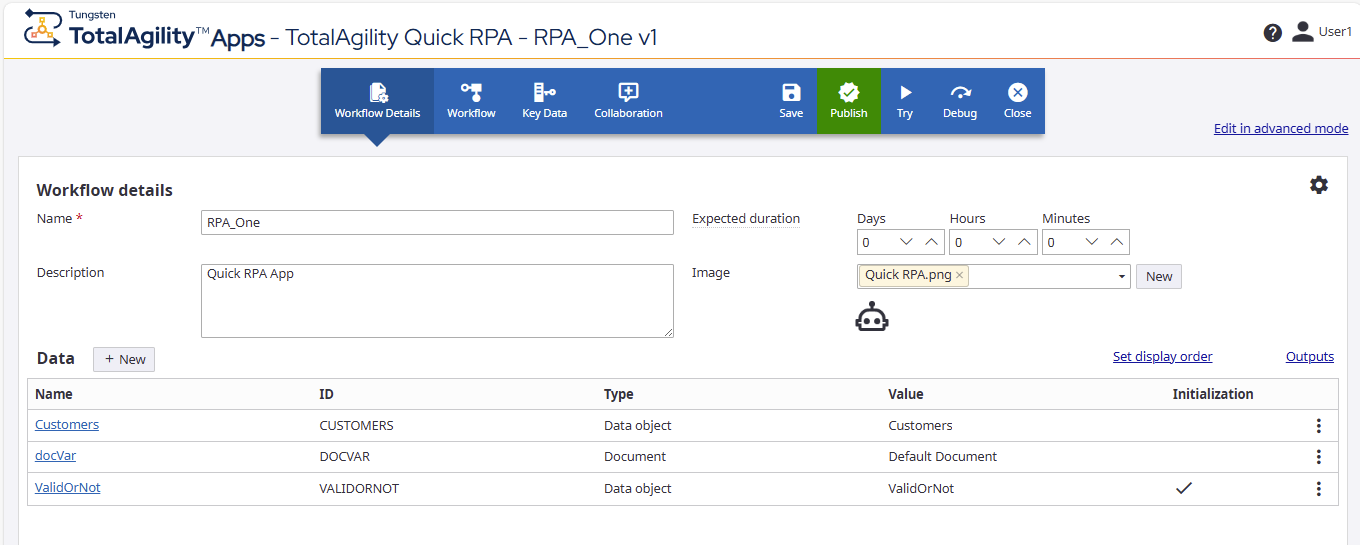Click the ID column header
Image resolution: width=1360 pixels, height=545 pixels.
pyautogui.click(x=326, y=394)
